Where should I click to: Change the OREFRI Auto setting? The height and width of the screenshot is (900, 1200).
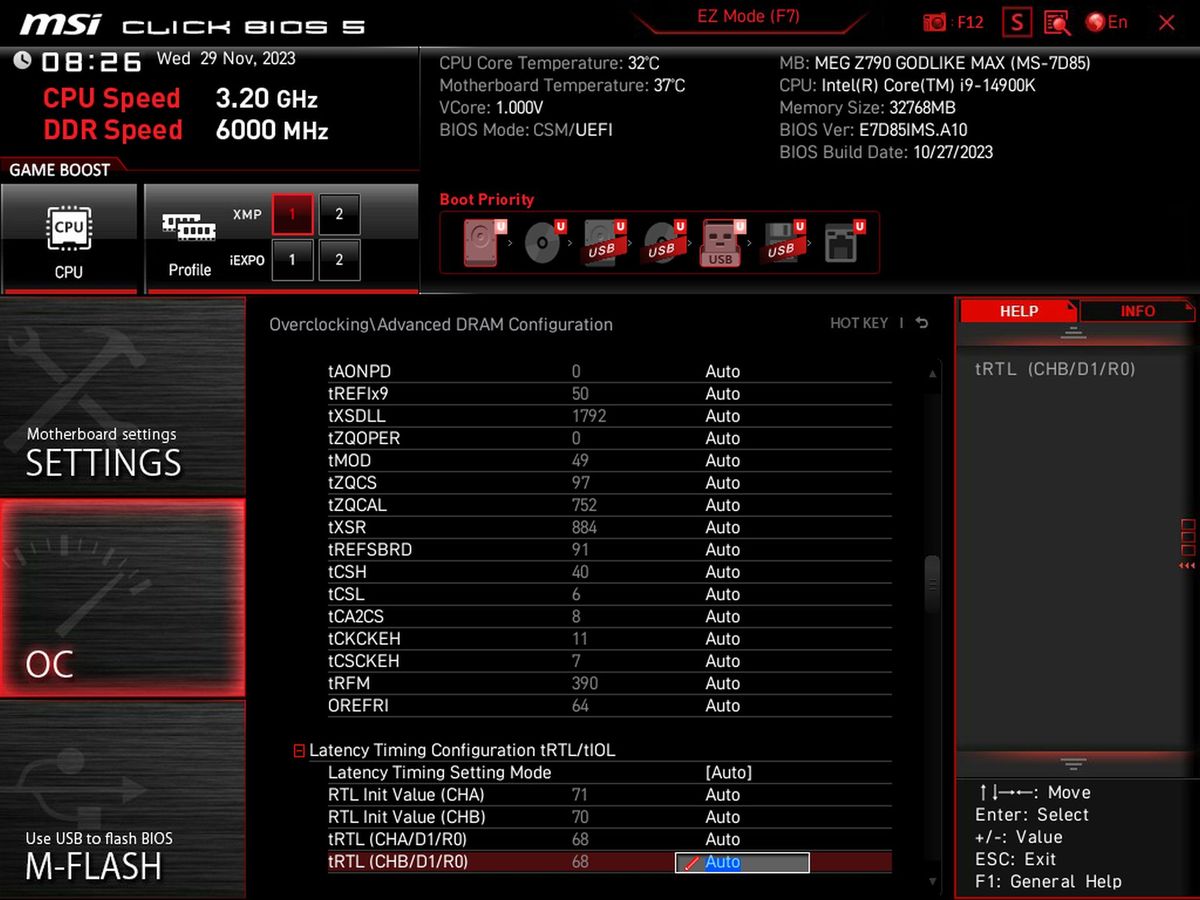click(x=722, y=706)
